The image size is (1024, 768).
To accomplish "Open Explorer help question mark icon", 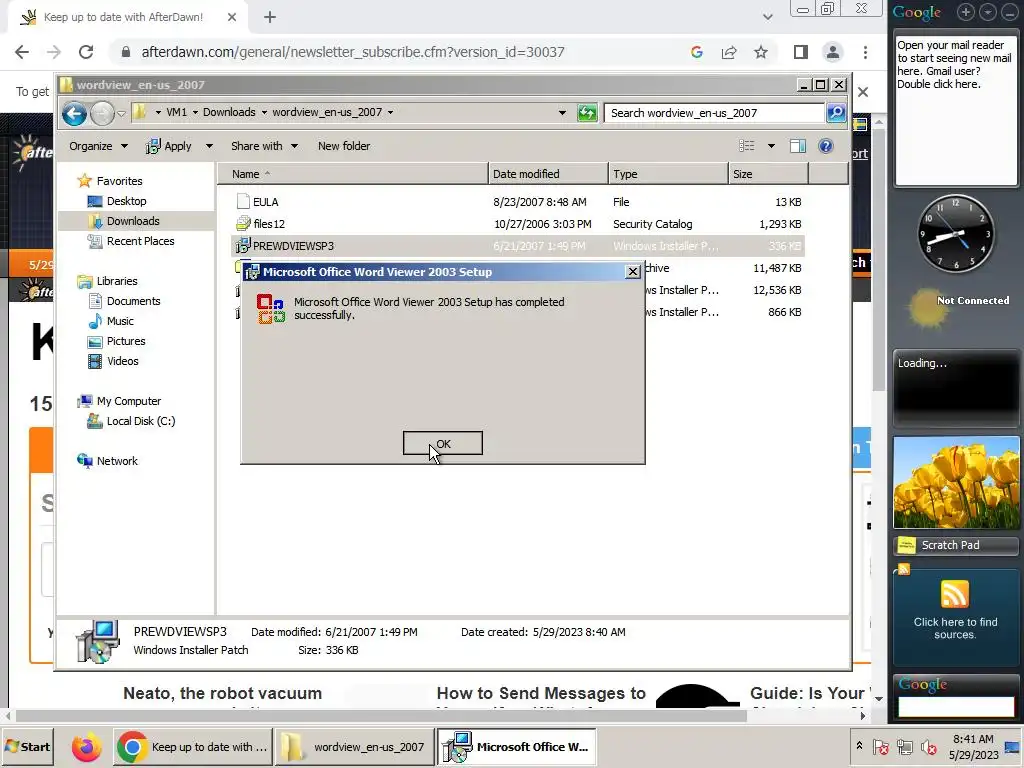I will [x=825, y=146].
